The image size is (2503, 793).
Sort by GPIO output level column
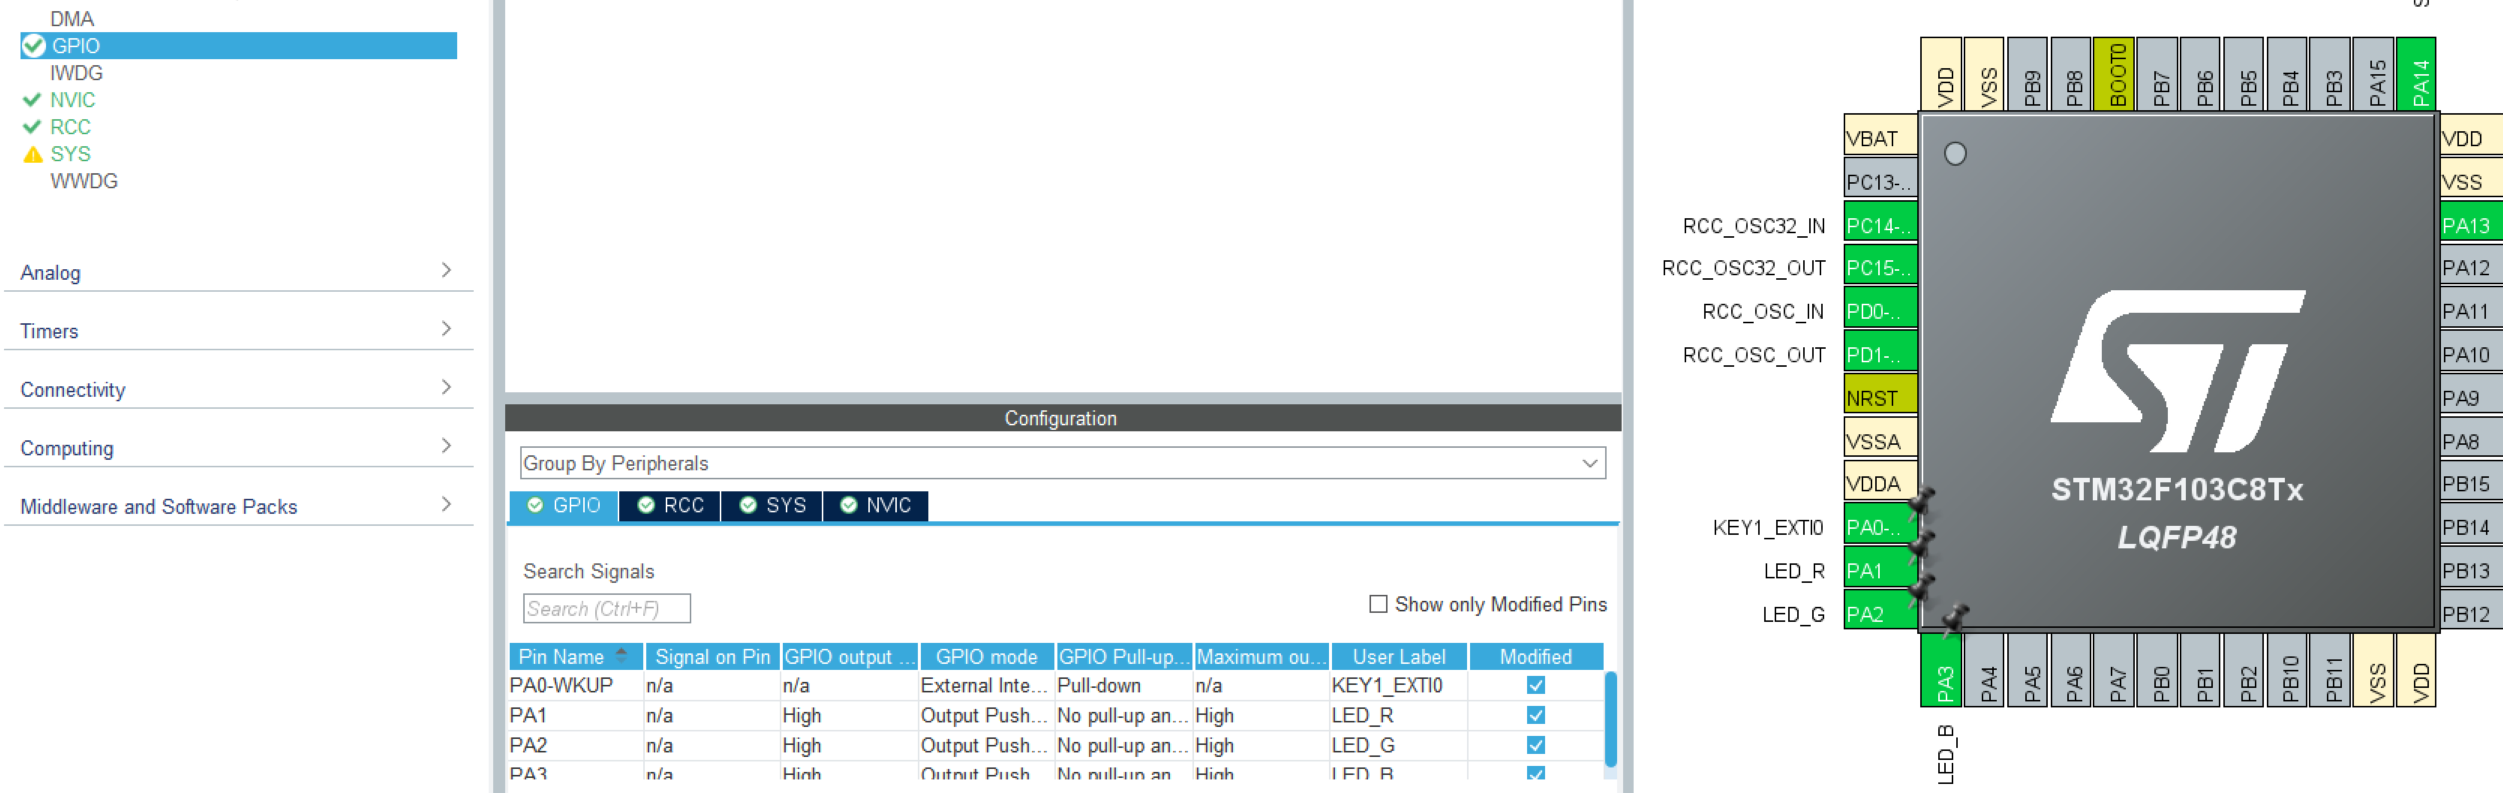[x=850, y=657]
